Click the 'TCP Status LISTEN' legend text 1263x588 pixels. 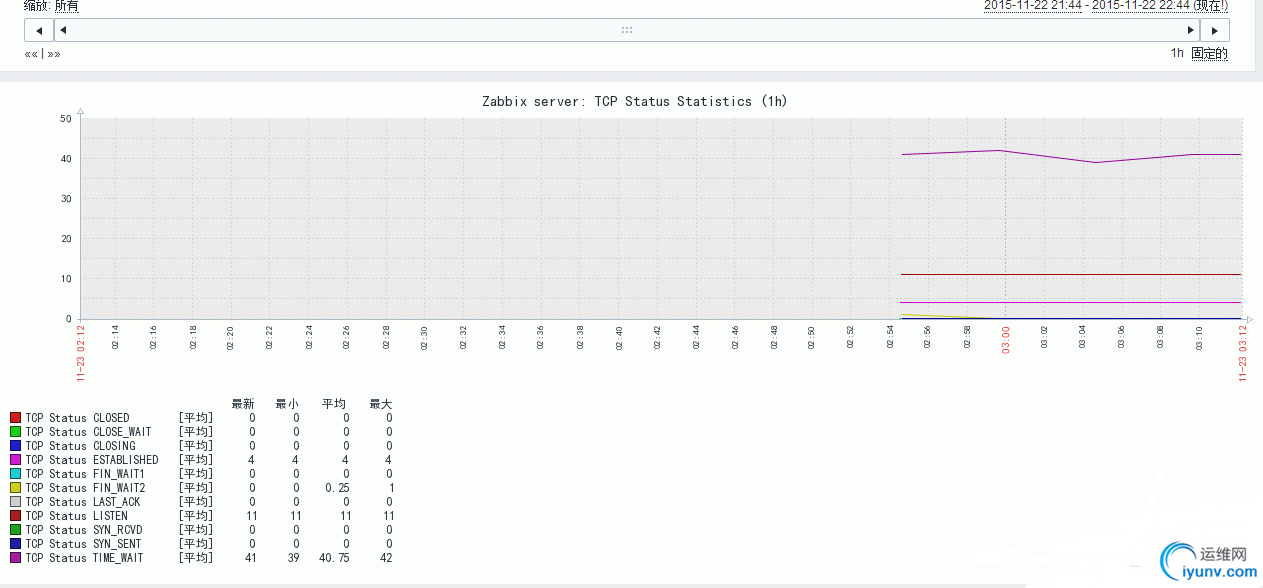pyautogui.click(x=77, y=516)
